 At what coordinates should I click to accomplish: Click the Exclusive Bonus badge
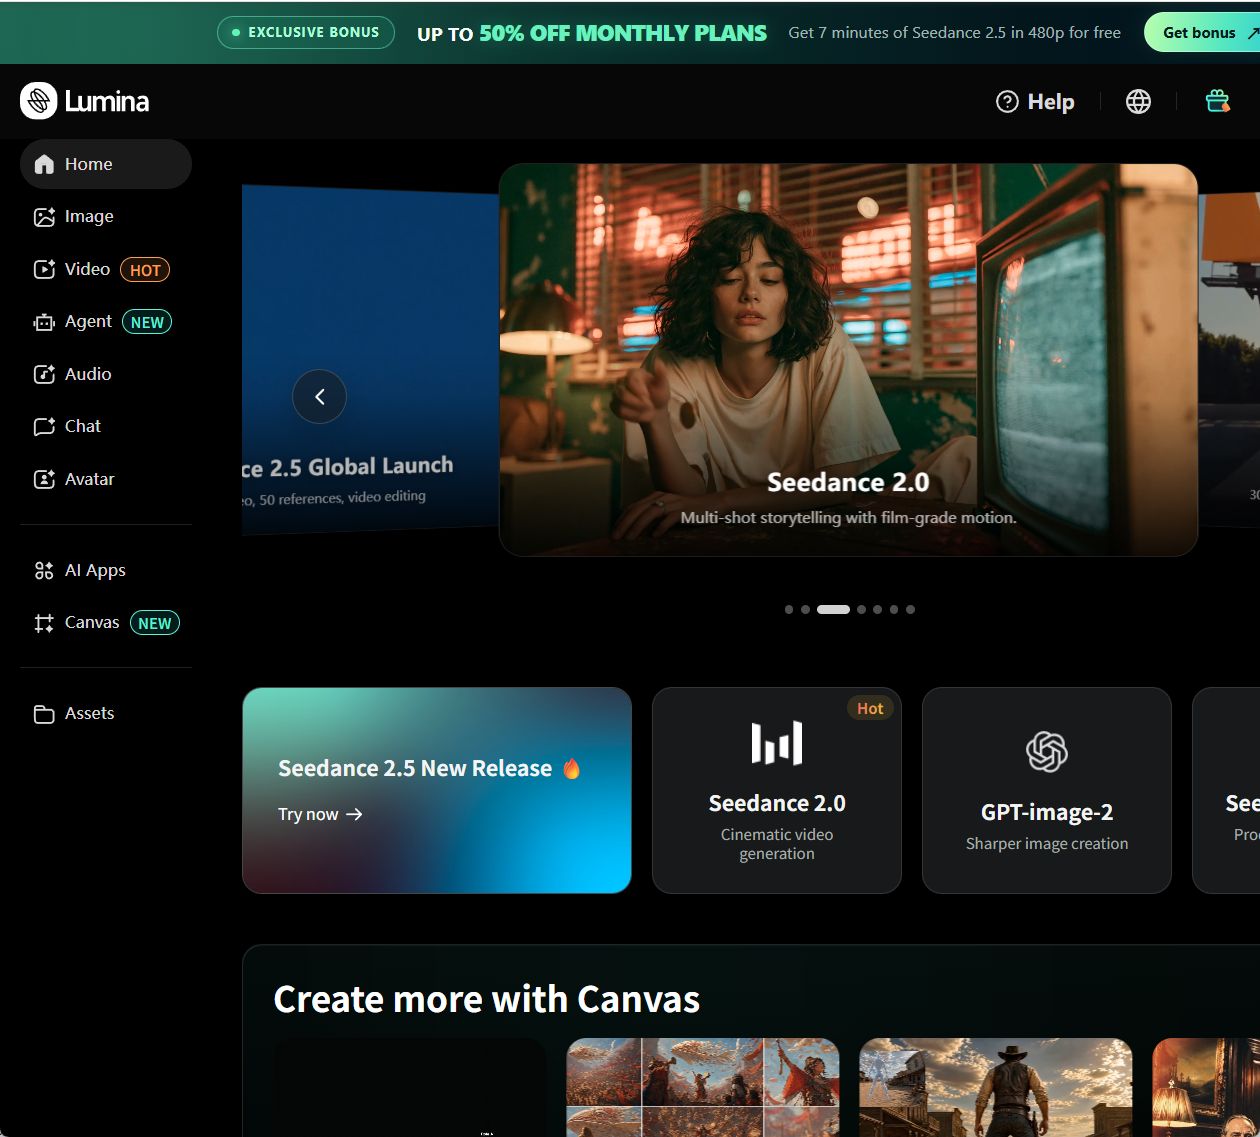point(306,32)
